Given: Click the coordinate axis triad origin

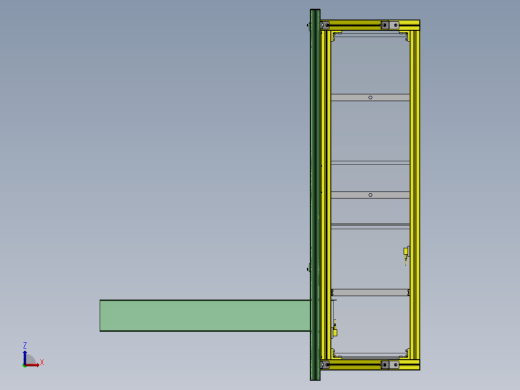Looking at the screenshot, I should click(x=24, y=365).
